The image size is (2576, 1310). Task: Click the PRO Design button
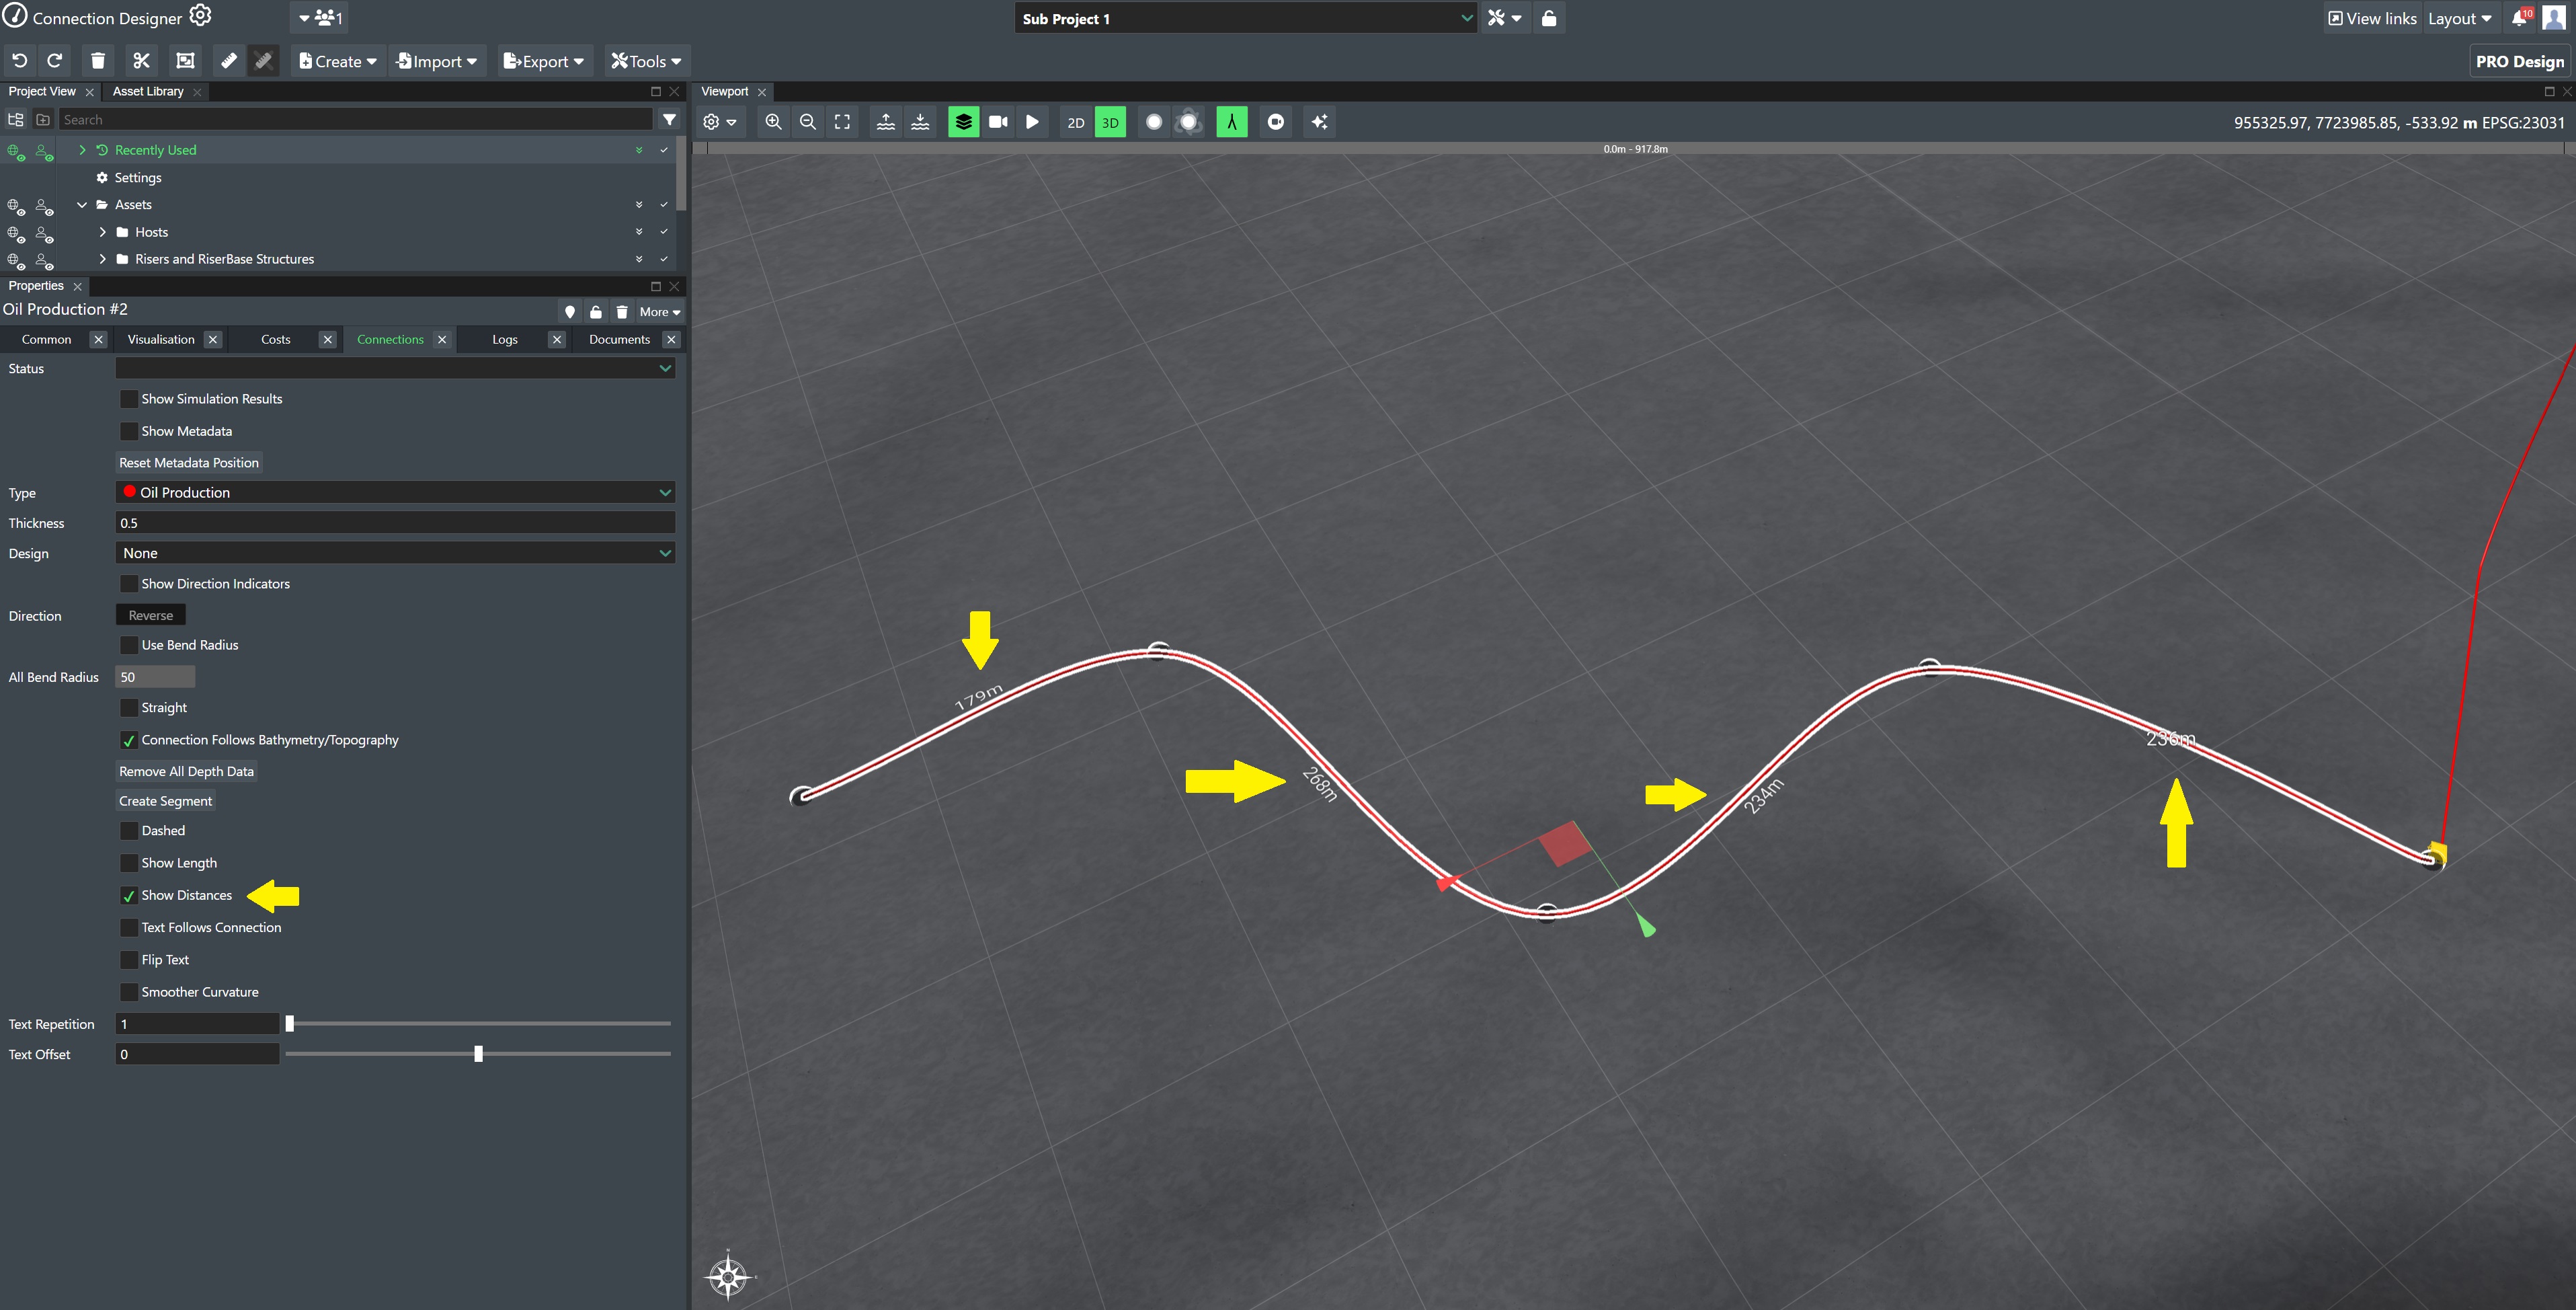[x=2520, y=61]
